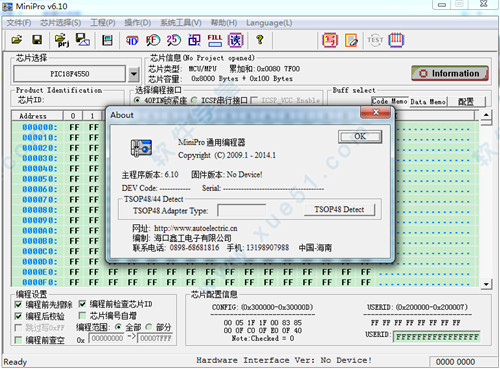Toggle verify-after-programming checkbox 编程后校验
The height and width of the screenshot is (369, 500).
[19, 316]
